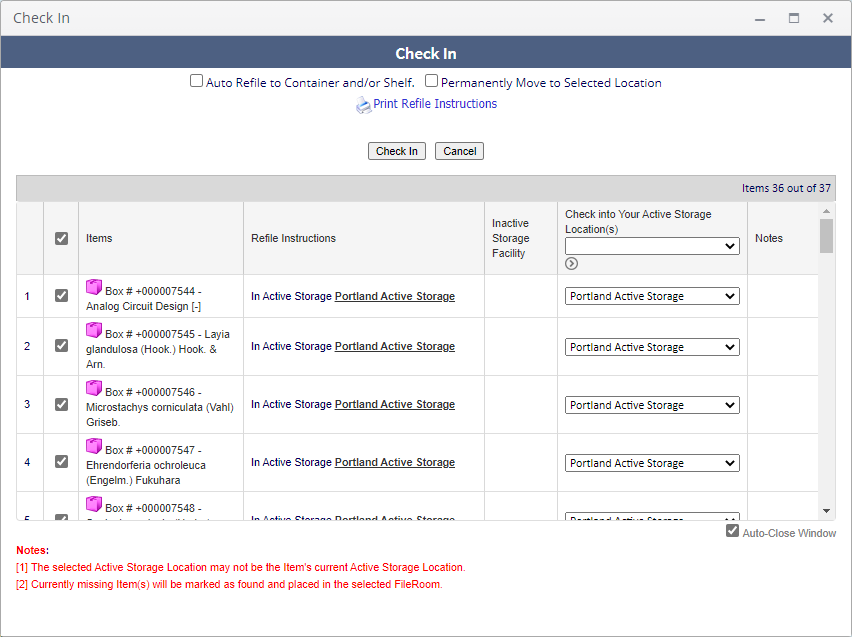852x637 pixels.
Task: Uncheck row 1 Analog Circuit Design box
Action: [61, 296]
